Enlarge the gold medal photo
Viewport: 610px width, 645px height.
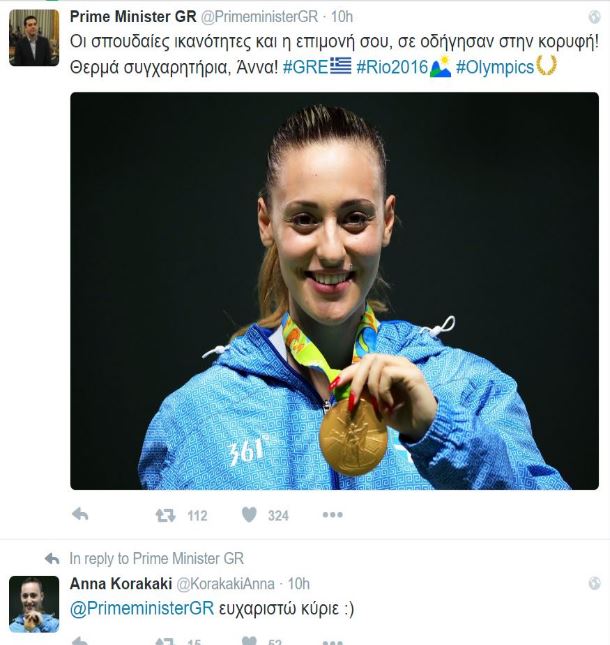coord(334,291)
